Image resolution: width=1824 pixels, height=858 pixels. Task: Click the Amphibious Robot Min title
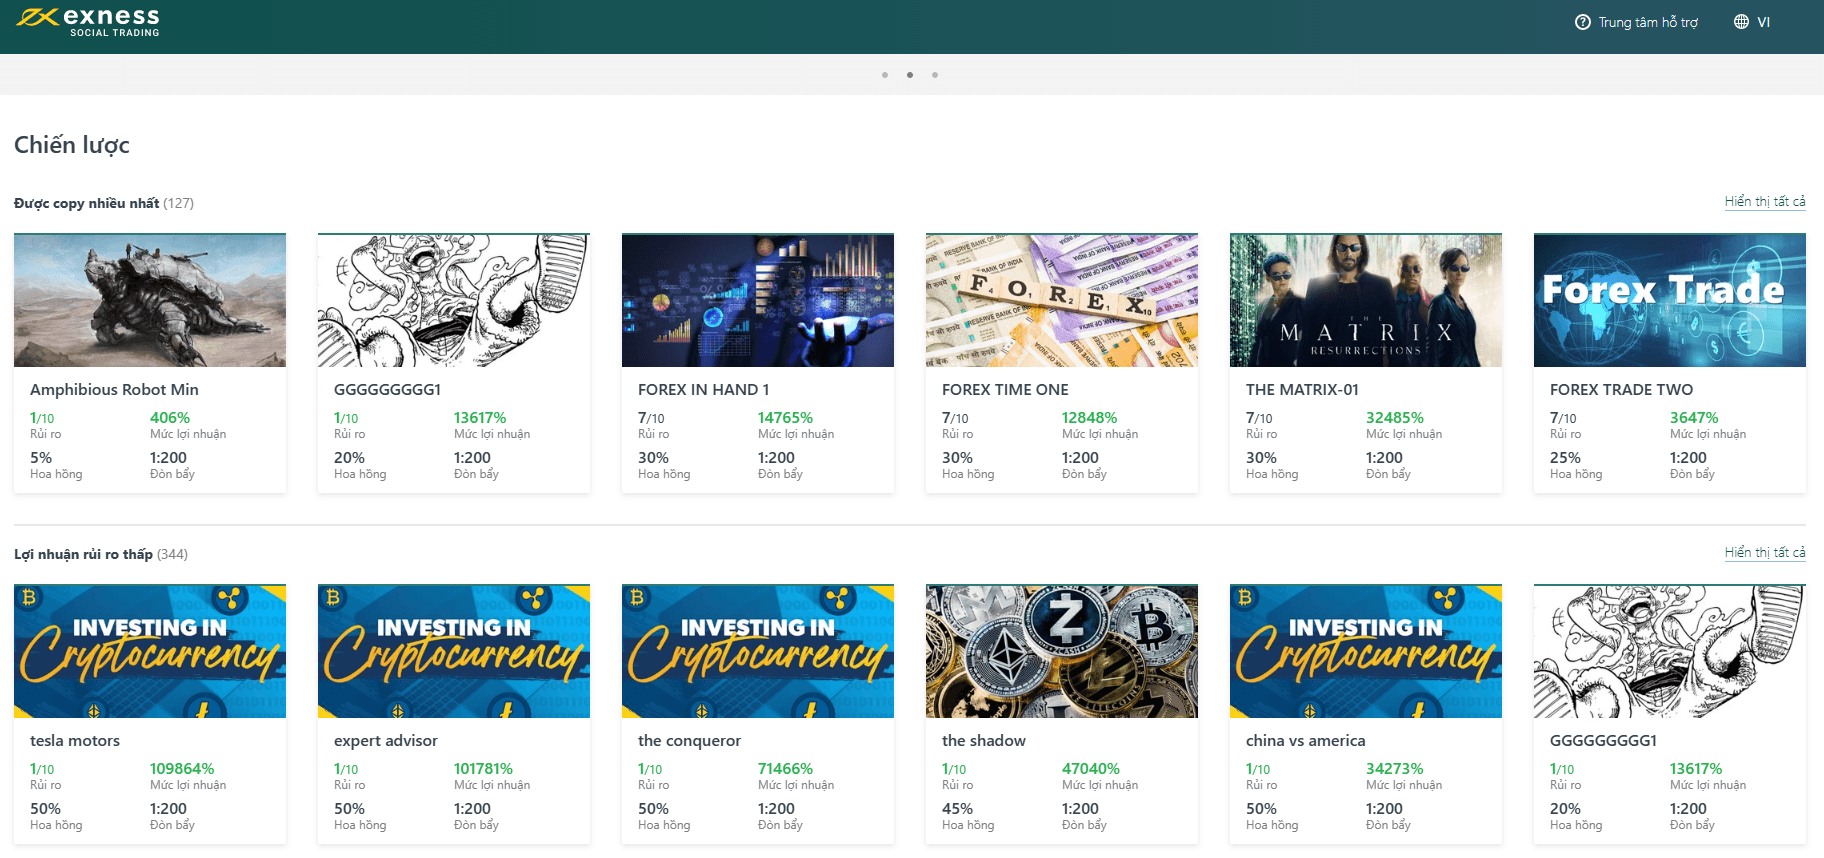tap(114, 389)
